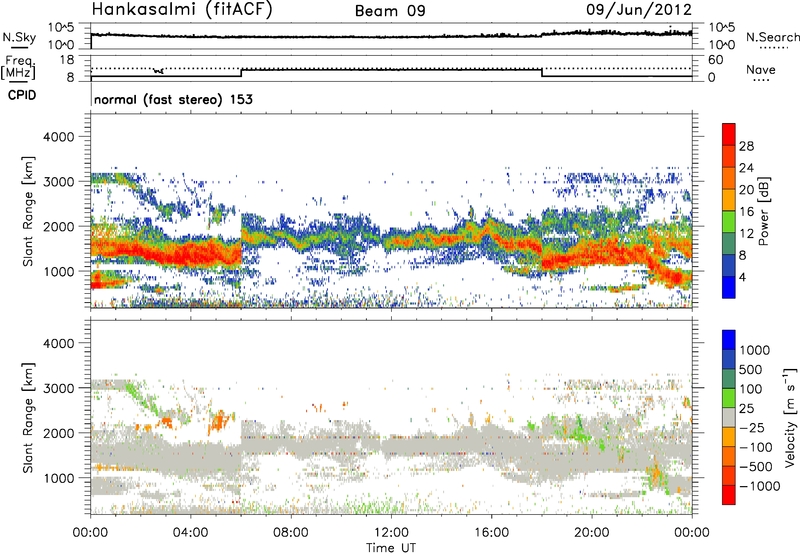Image resolution: width=800 pixels, height=554 pixels.
Task: Click the '60' tick on the Nave axis
Action: [716, 60]
